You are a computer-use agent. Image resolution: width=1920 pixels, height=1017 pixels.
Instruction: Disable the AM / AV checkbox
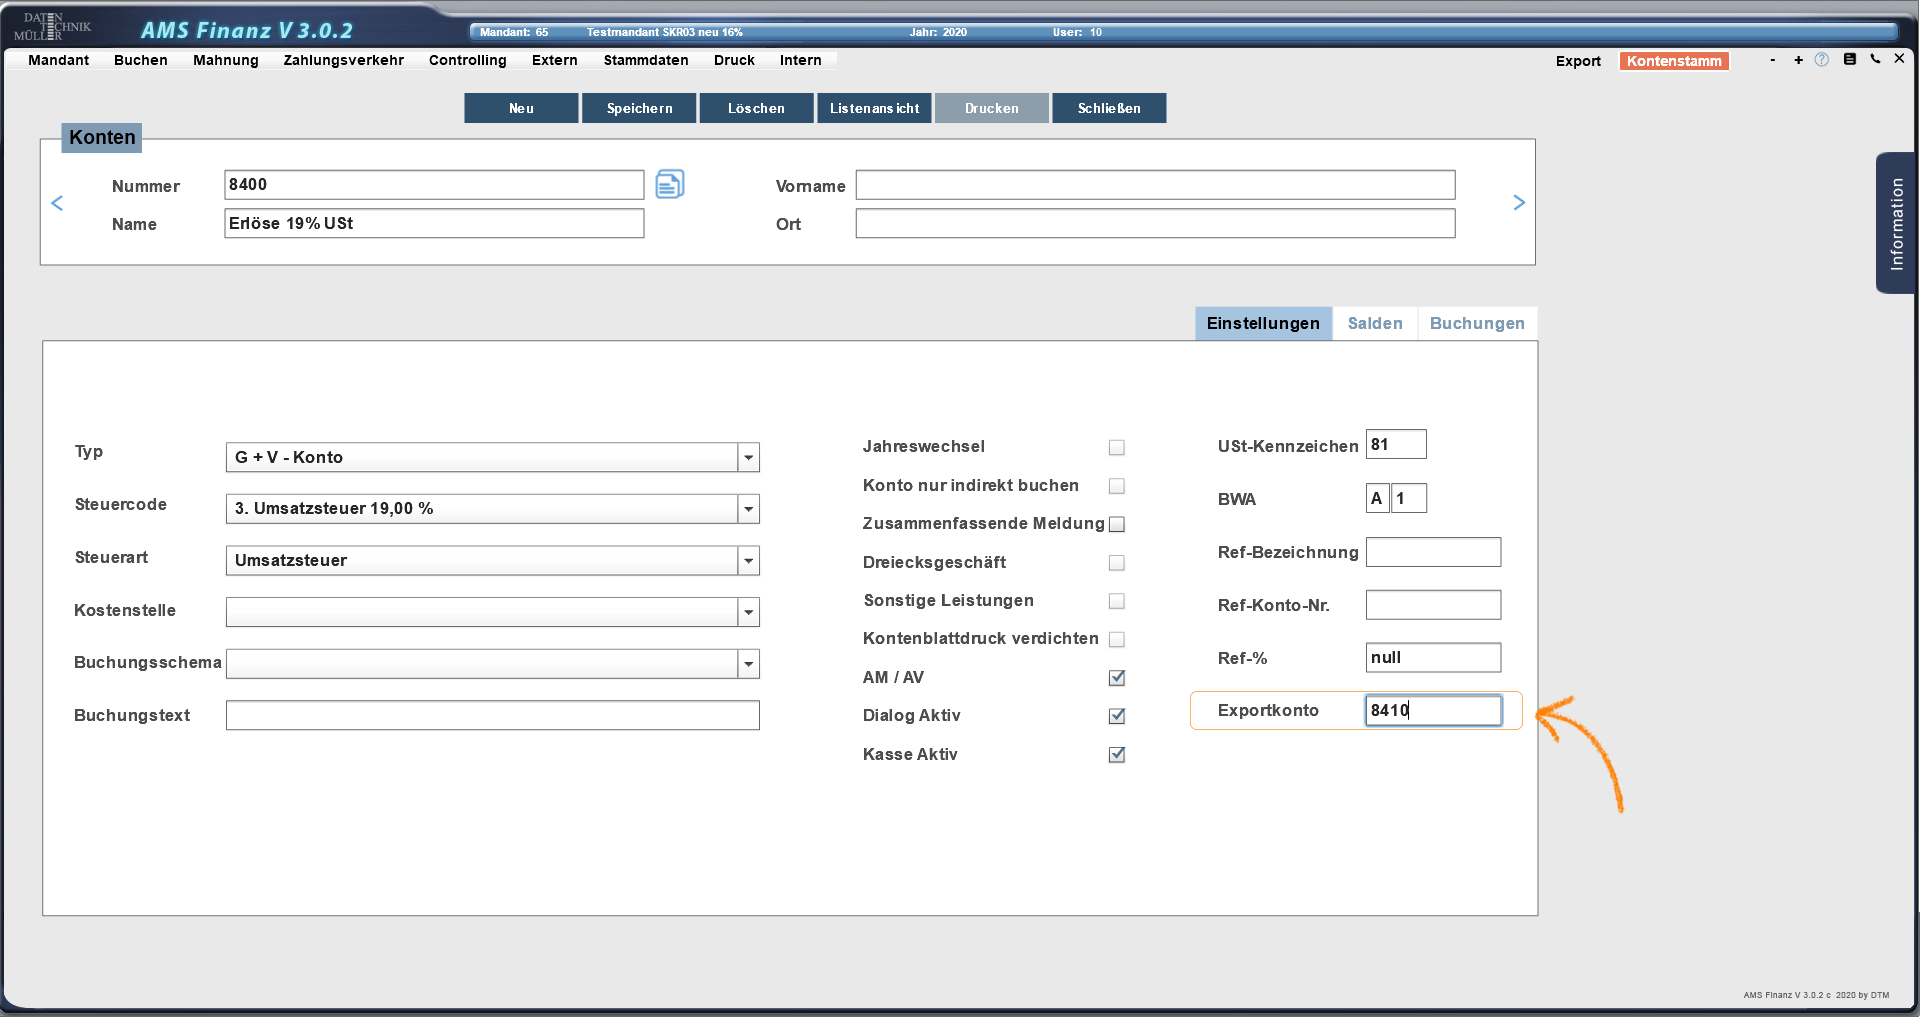pyautogui.click(x=1117, y=677)
